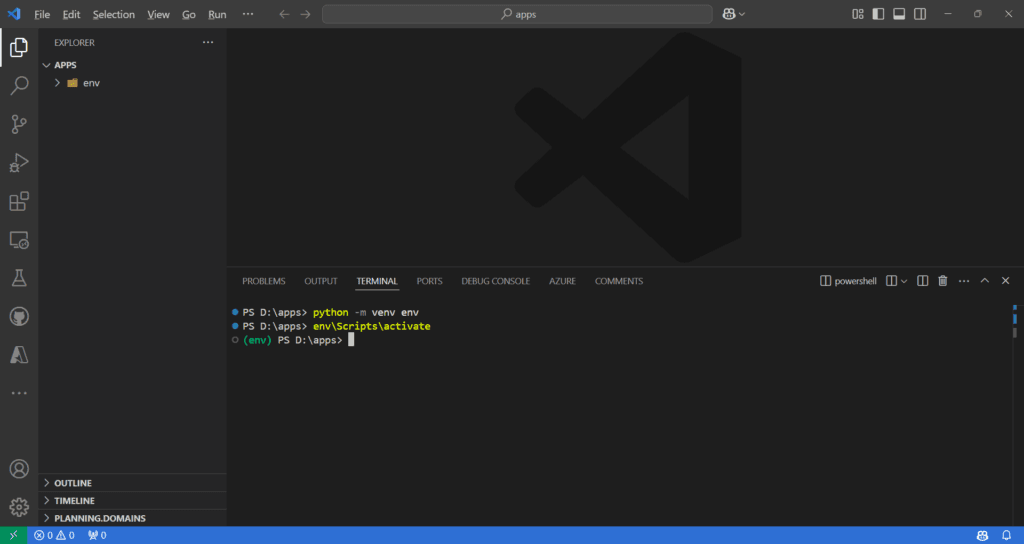Expand the TIMELINE section
Viewport: 1024px width, 544px height.
point(133,501)
